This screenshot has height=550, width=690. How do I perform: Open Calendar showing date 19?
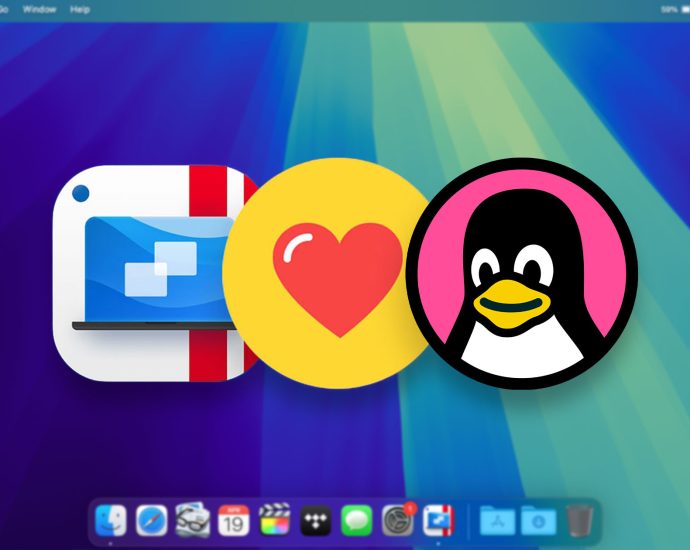(x=233, y=520)
